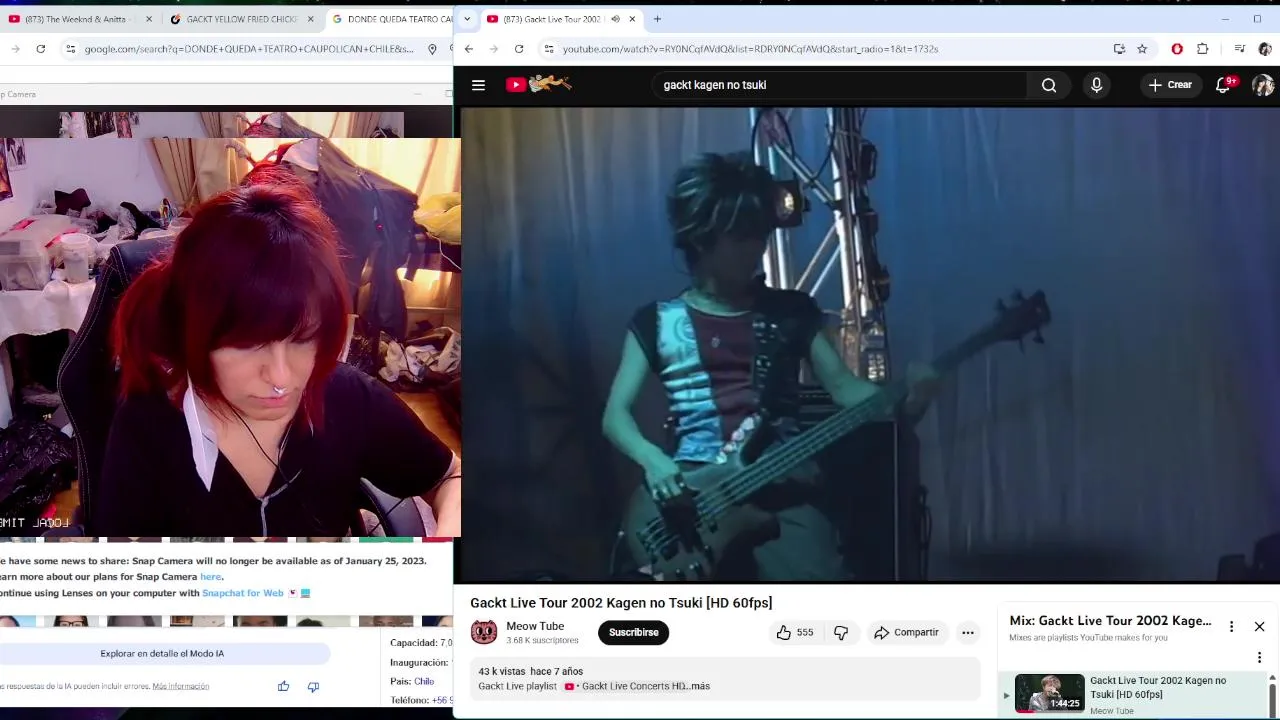Switch to The Weeknd & Anitta tab
The height and width of the screenshot is (720, 1280).
coord(75,19)
